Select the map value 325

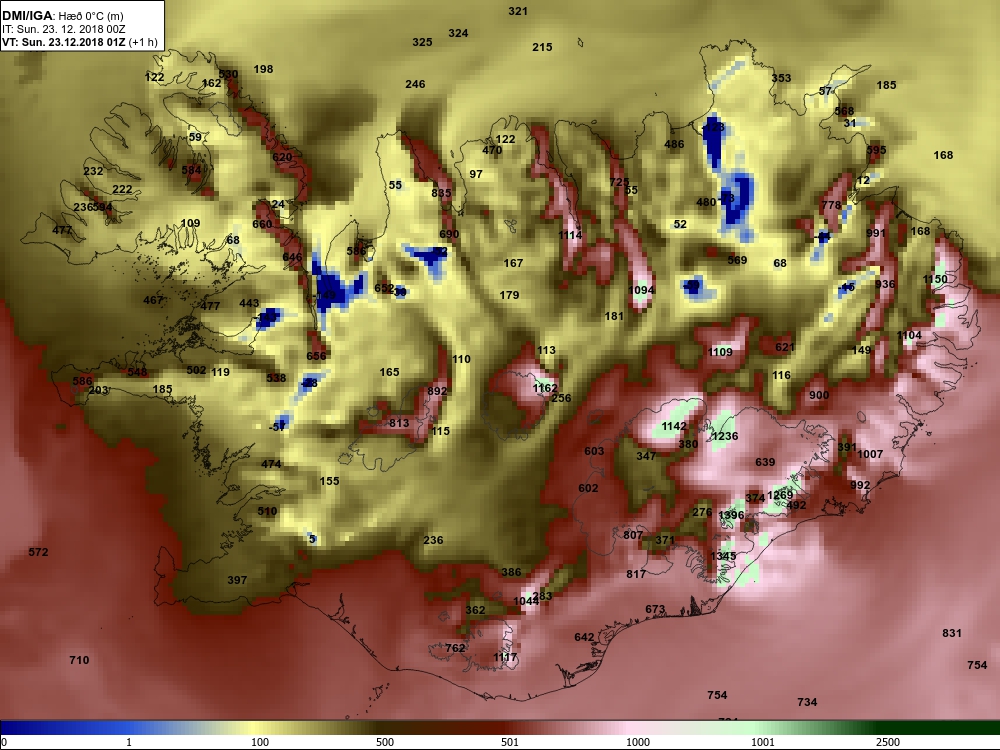(422, 42)
